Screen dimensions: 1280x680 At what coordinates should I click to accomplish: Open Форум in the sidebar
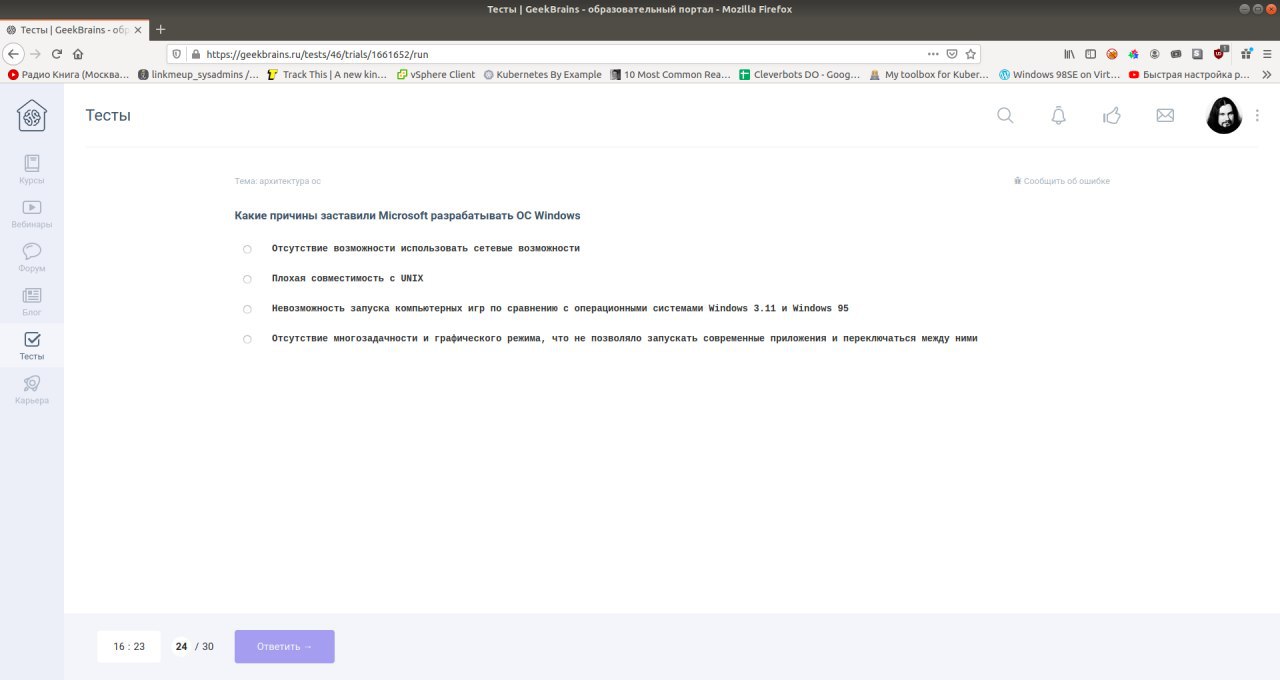pyautogui.click(x=32, y=257)
